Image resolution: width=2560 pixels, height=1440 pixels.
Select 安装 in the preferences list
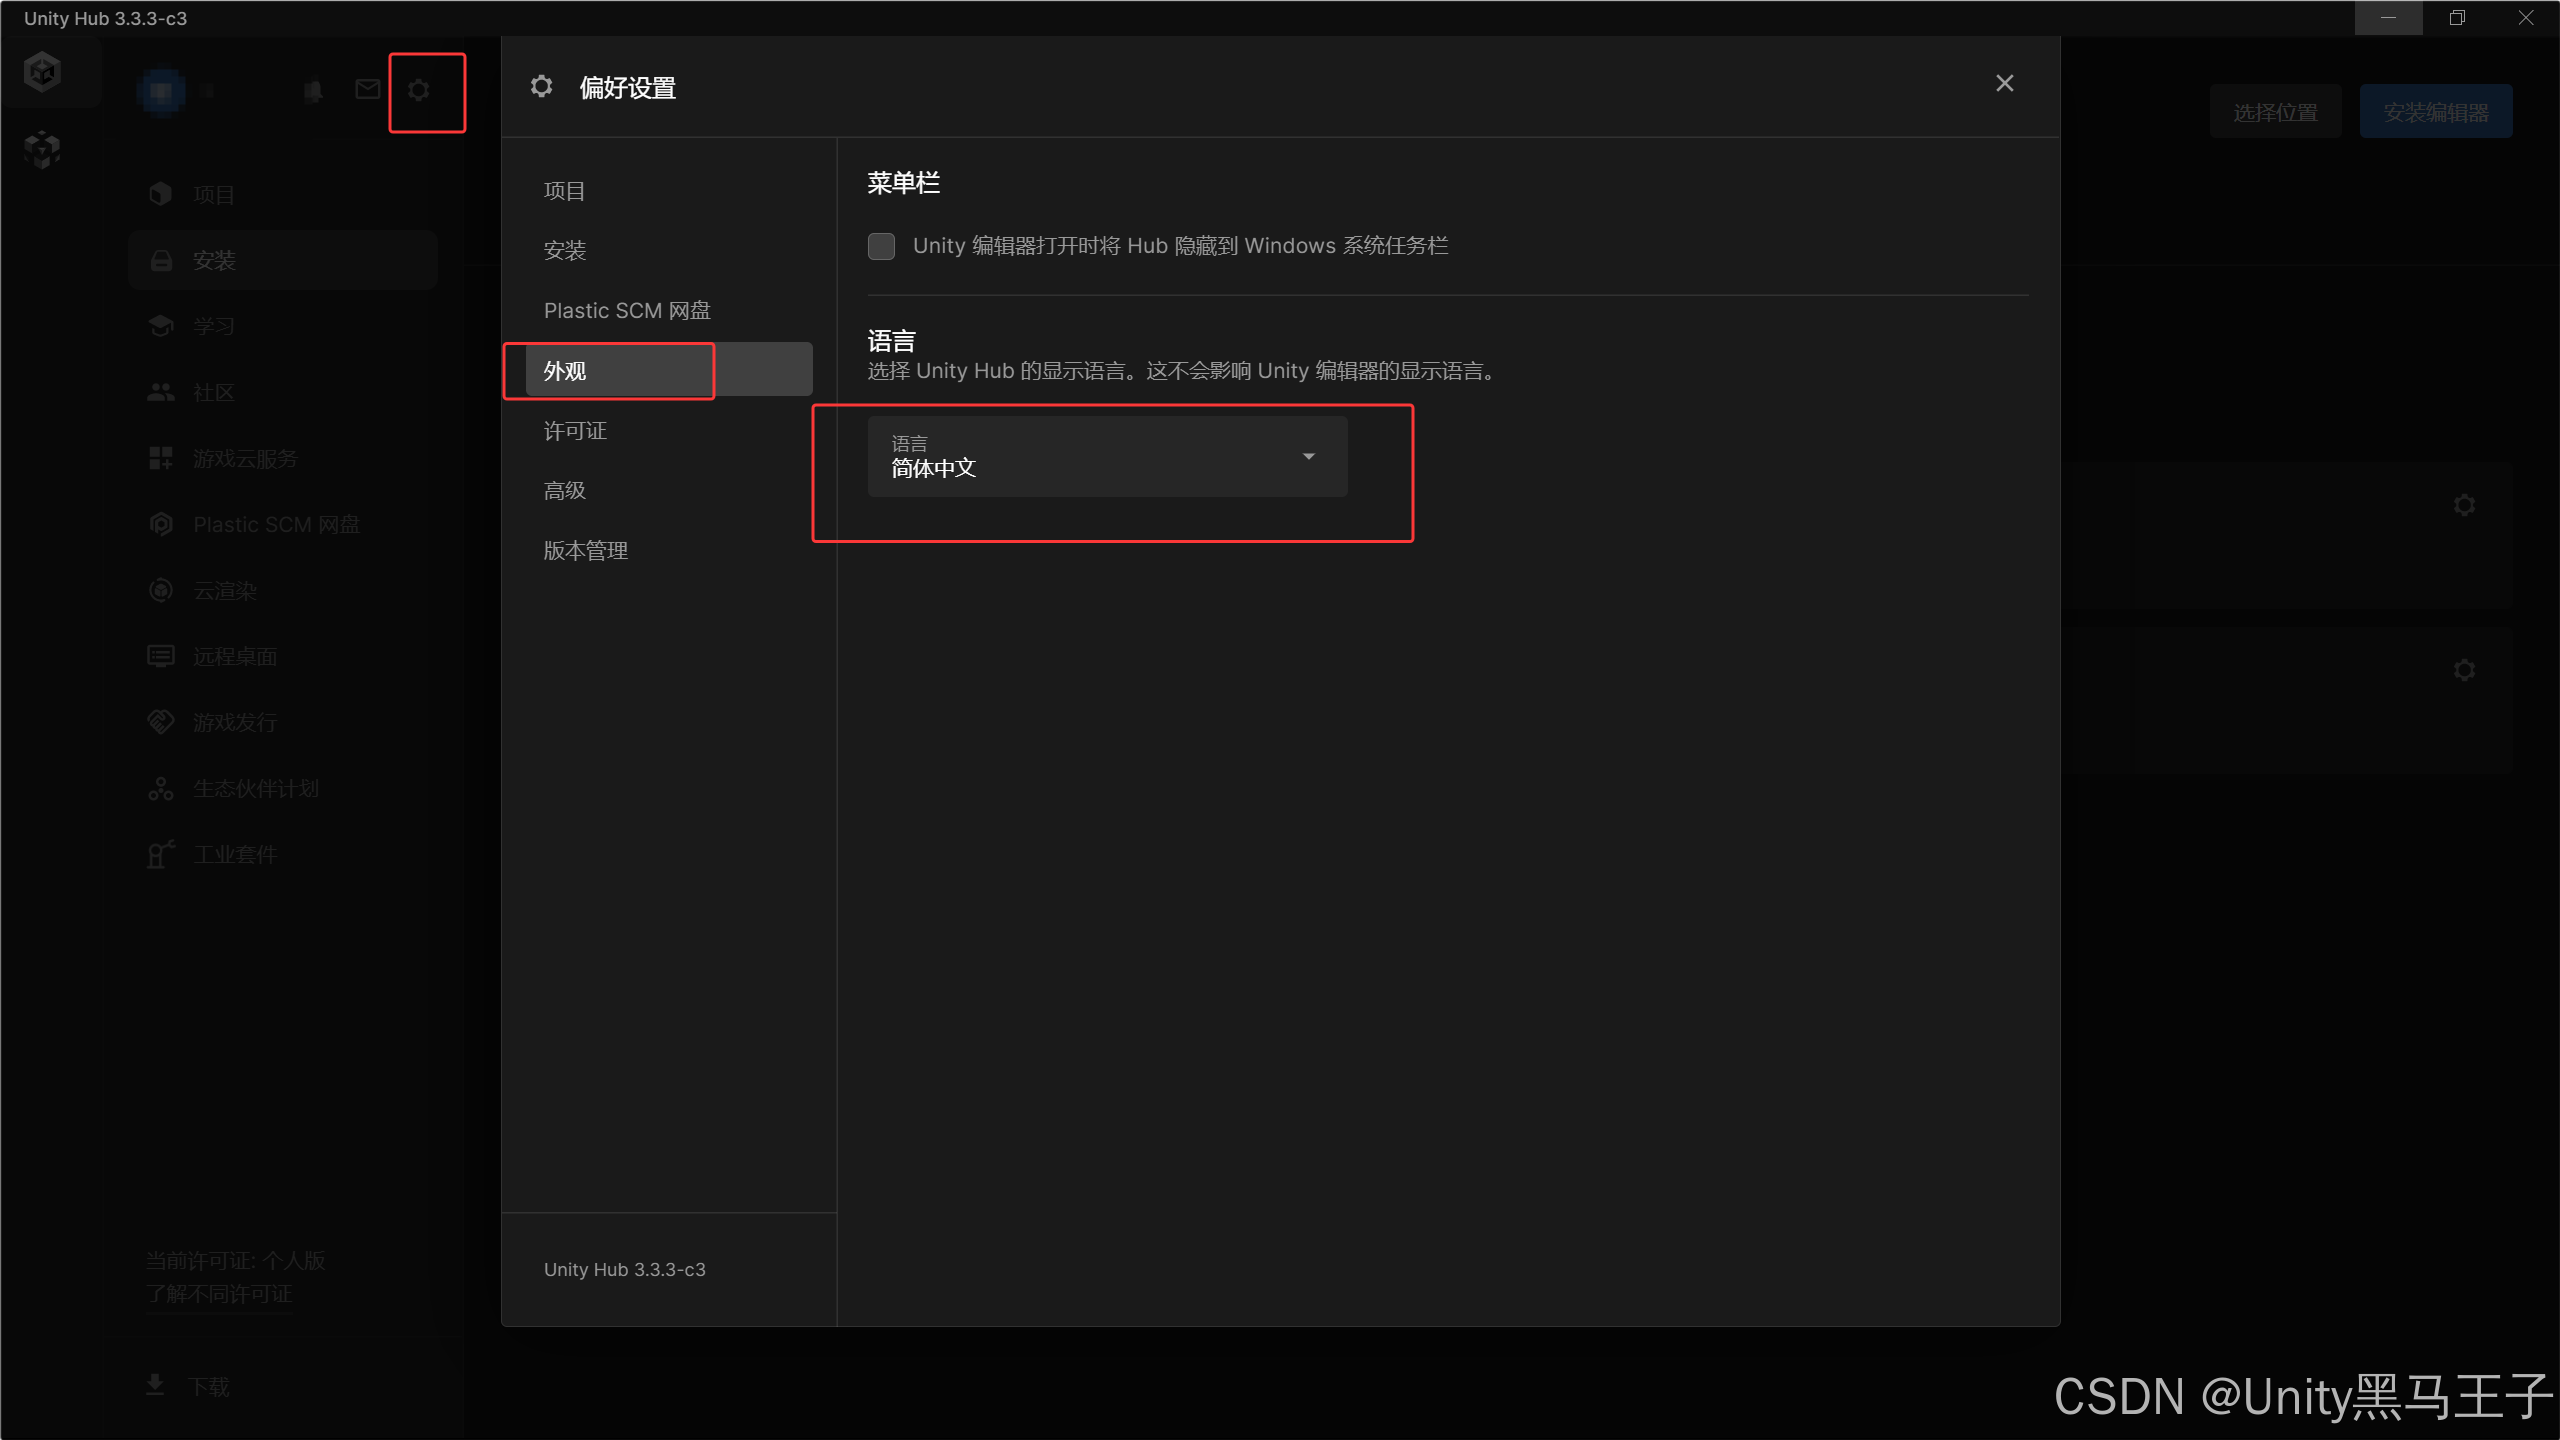pos(669,250)
